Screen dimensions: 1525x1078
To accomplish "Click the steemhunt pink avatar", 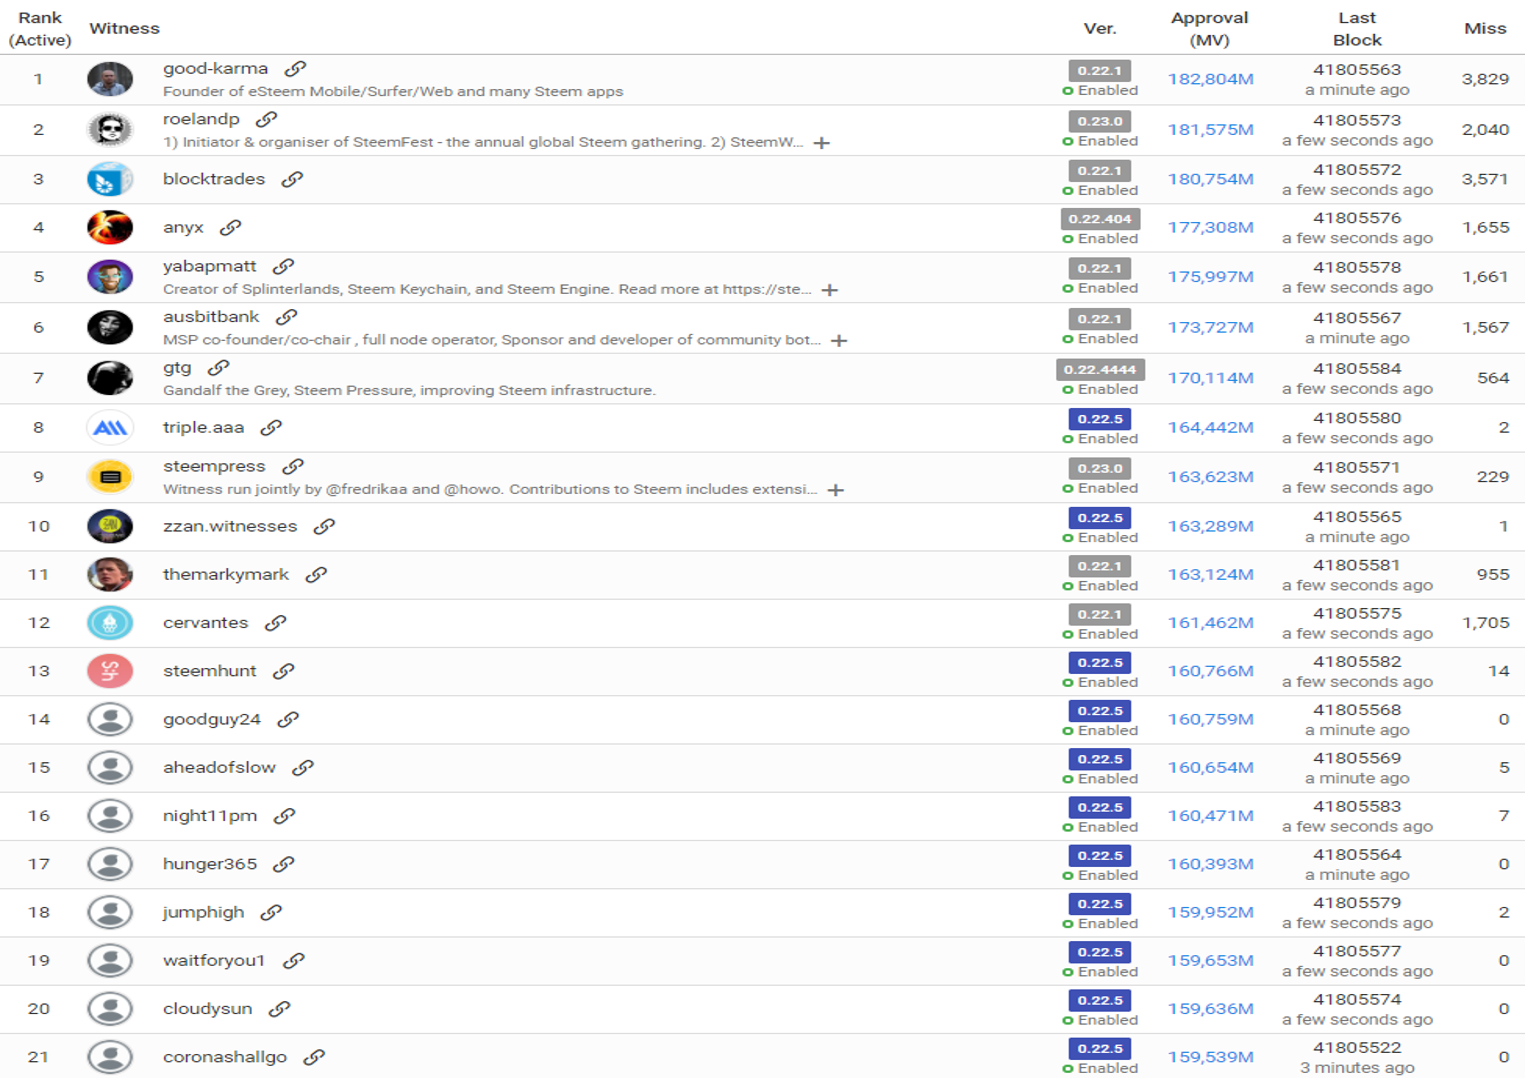I will pyautogui.click(x=110, y=671).
